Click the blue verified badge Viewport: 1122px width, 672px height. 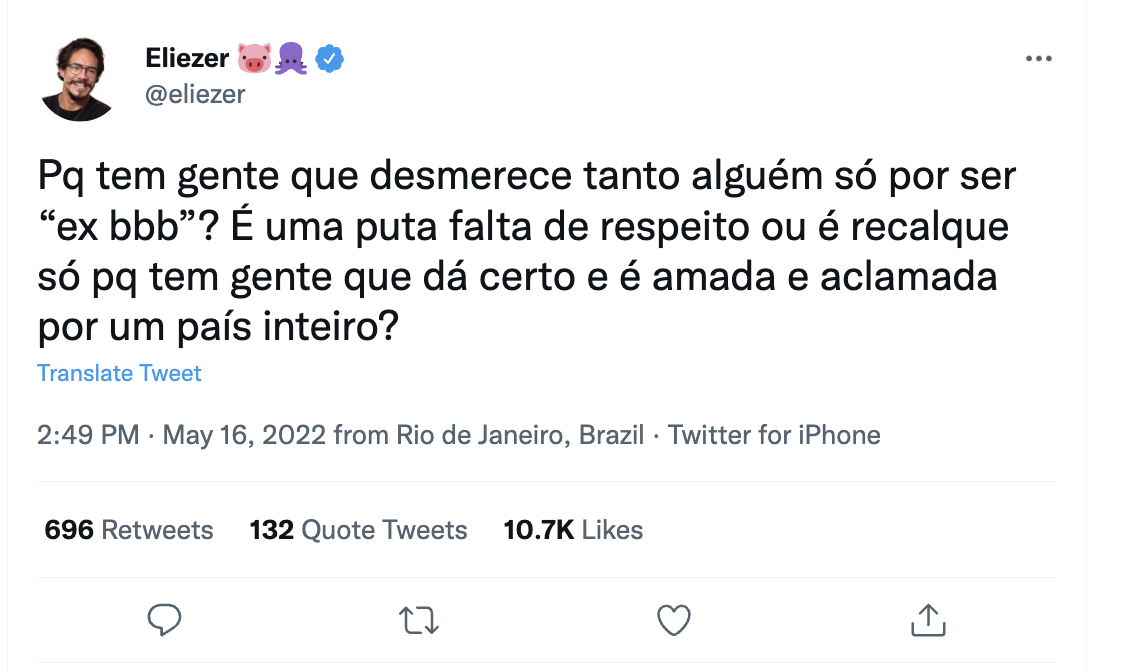tap(330, 60)
